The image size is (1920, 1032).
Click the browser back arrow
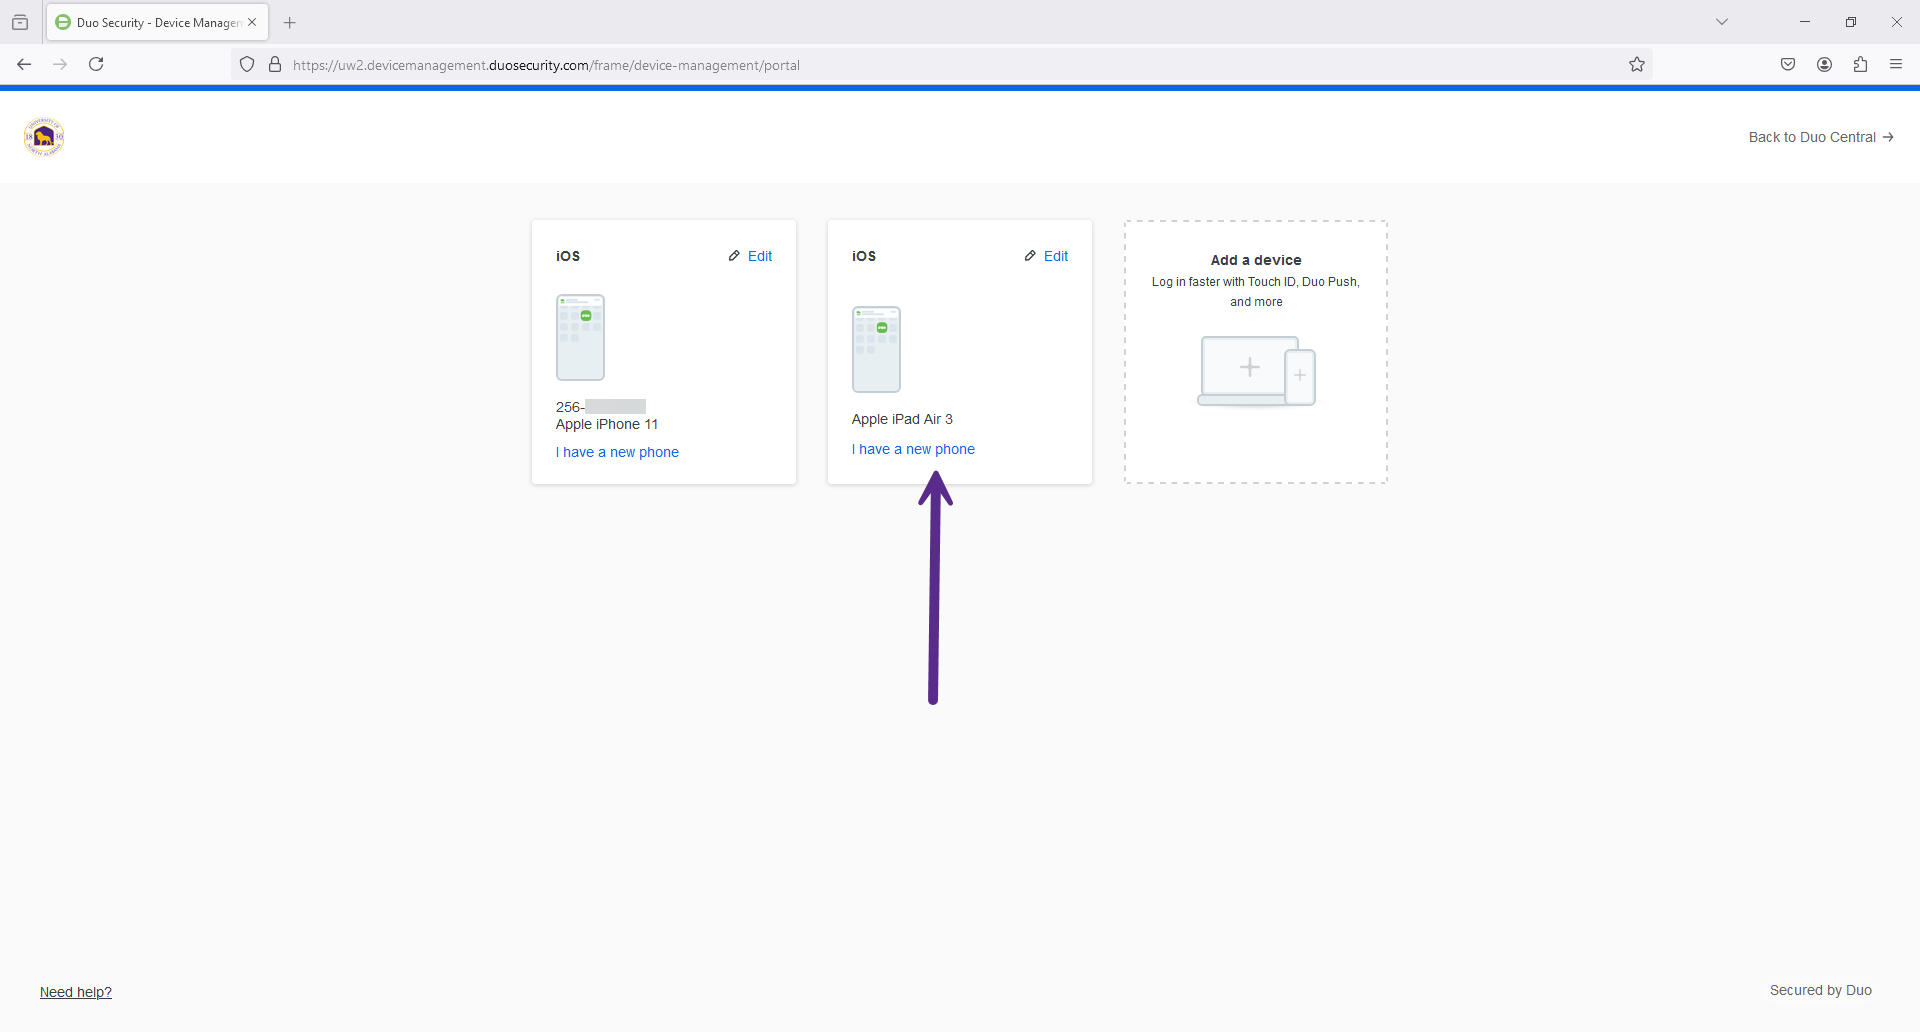coord(24,64)
